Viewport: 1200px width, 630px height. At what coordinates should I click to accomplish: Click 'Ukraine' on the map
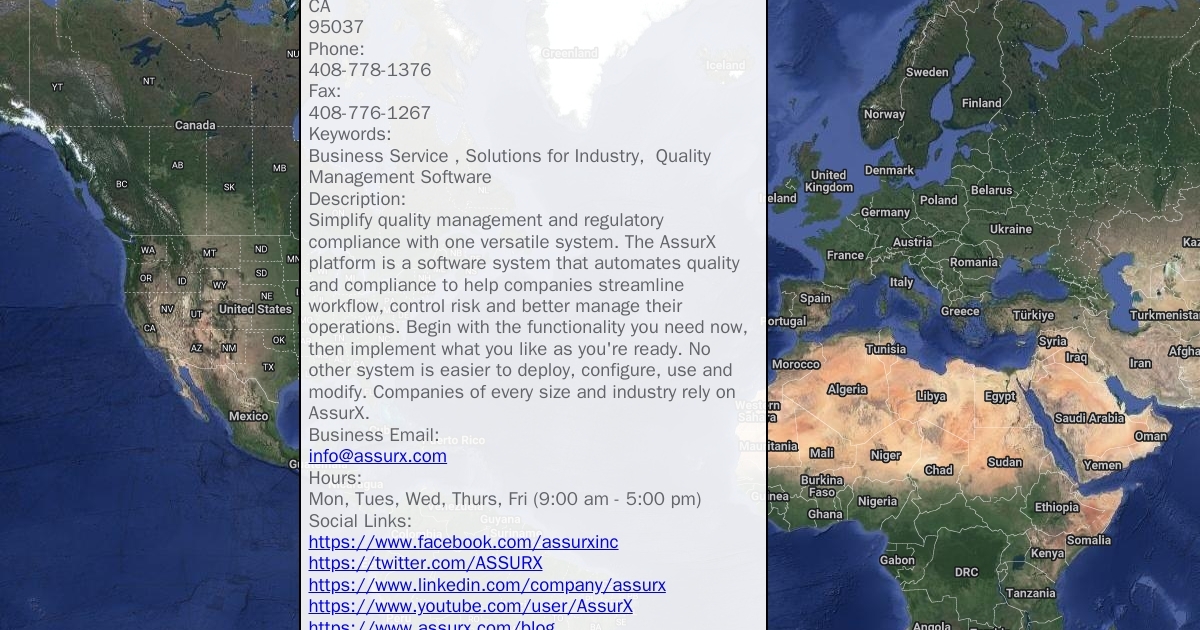click(x=1010, y=229)
